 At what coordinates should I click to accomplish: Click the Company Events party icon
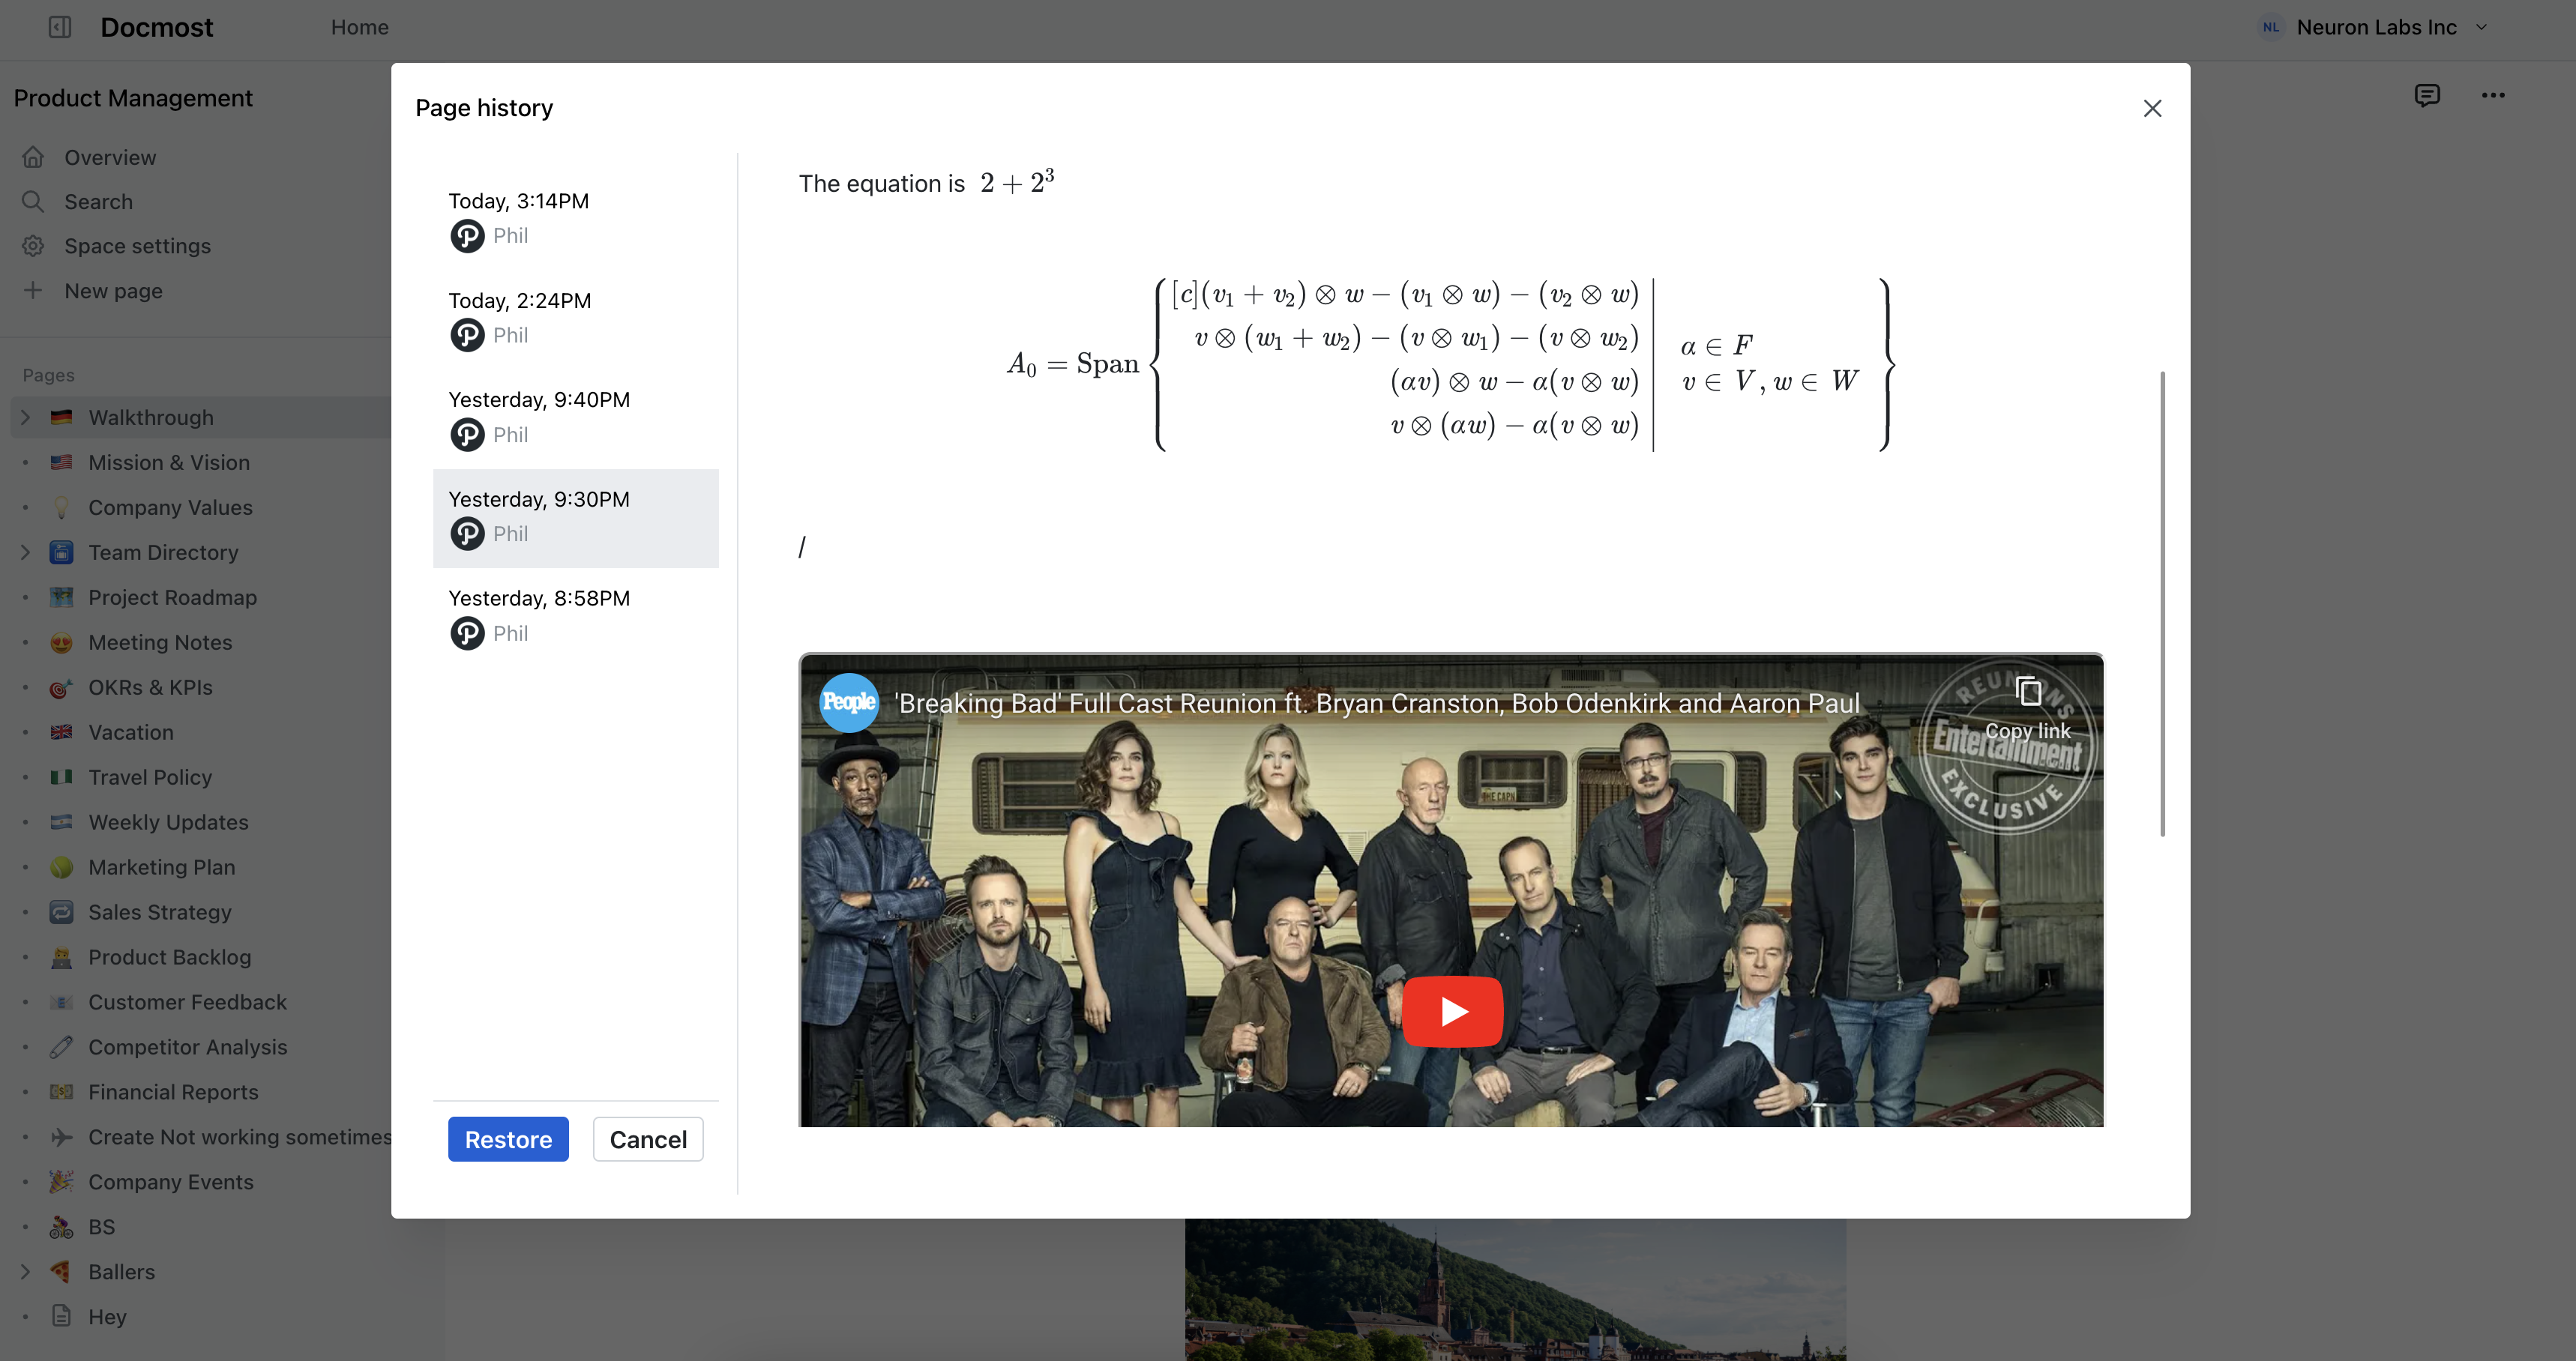(61, 1182)
